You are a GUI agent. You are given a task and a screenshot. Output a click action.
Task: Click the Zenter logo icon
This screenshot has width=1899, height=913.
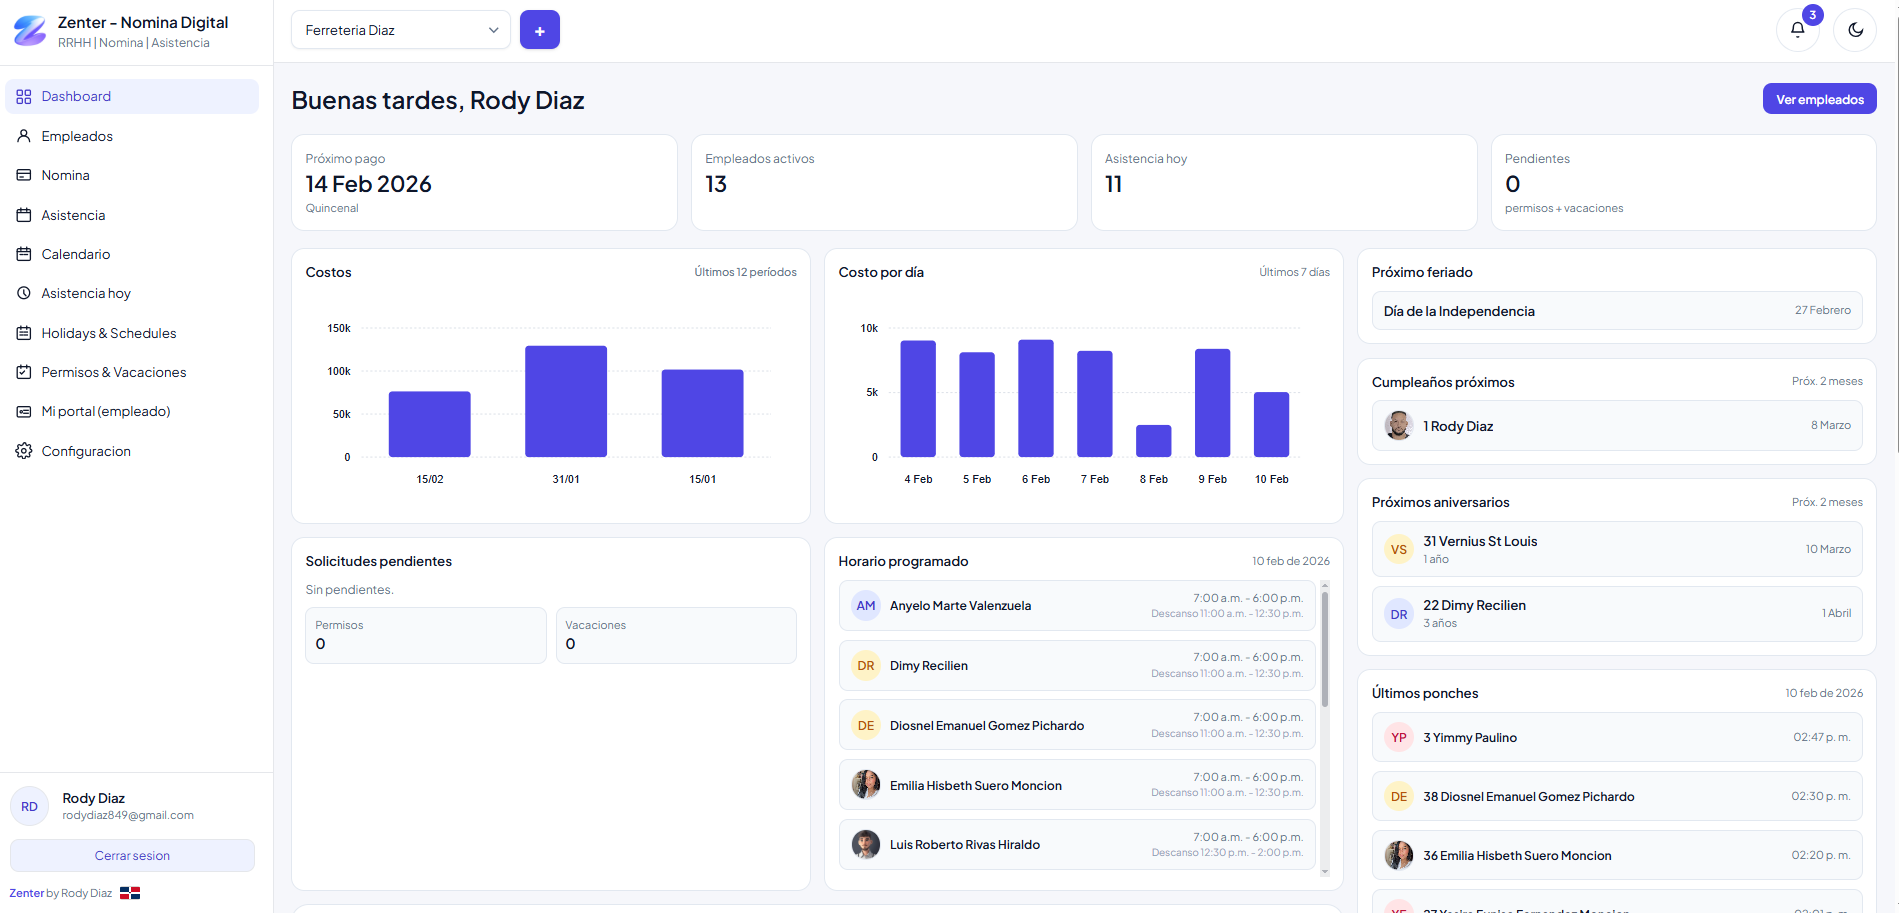pyautogui.click(x=30, y=31)
